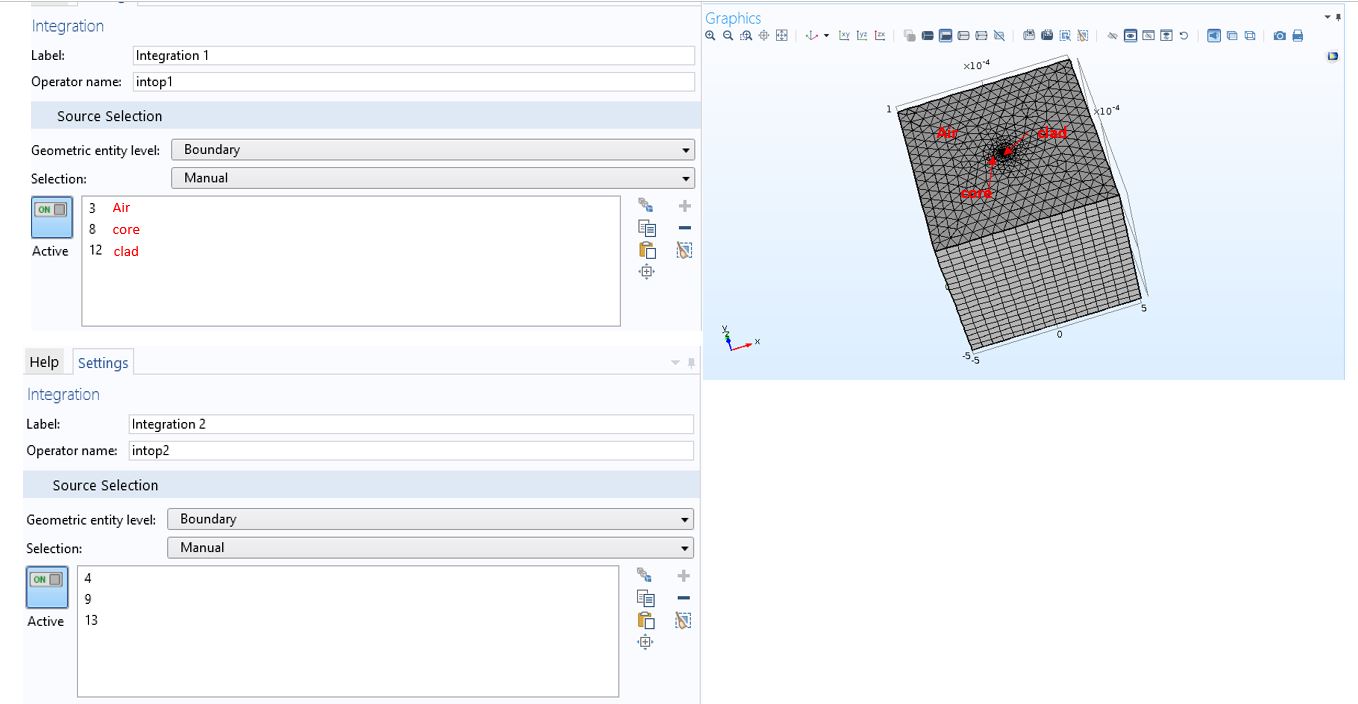Image resolution: width=1358 pixels, height=704 pixels.
Task: Open Integration 1 Geometric entity level dropdown
Action: point(432,150)
